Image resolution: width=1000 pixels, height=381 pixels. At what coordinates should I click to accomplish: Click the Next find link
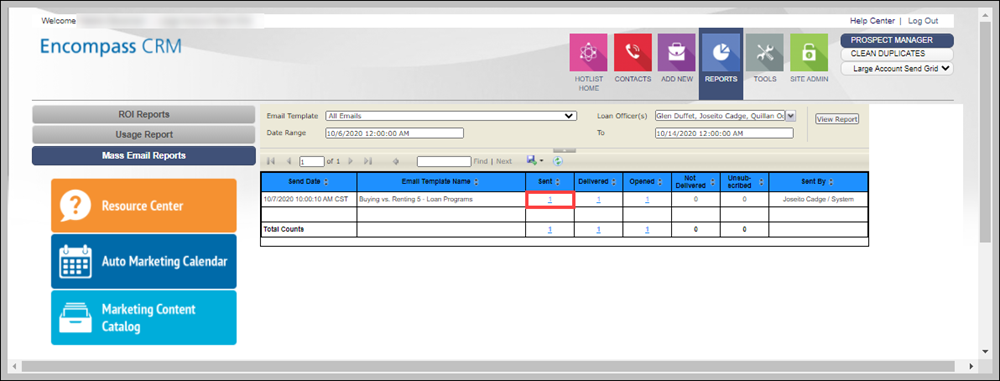coord(504,161)
